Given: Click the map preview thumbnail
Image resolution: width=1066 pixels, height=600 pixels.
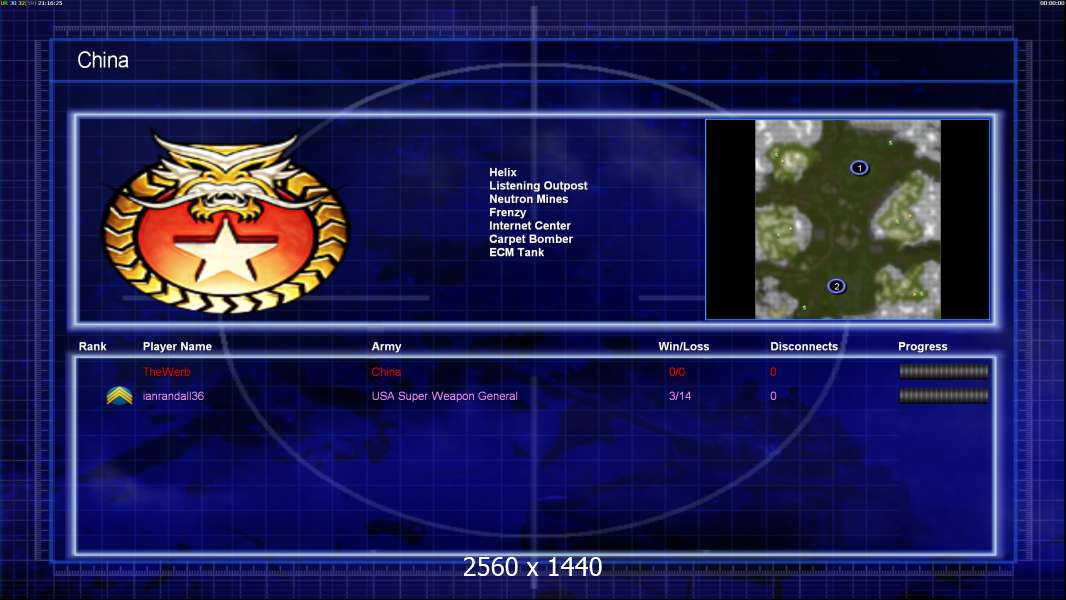Looking at the screenshot, I should (x=848, y=219).
